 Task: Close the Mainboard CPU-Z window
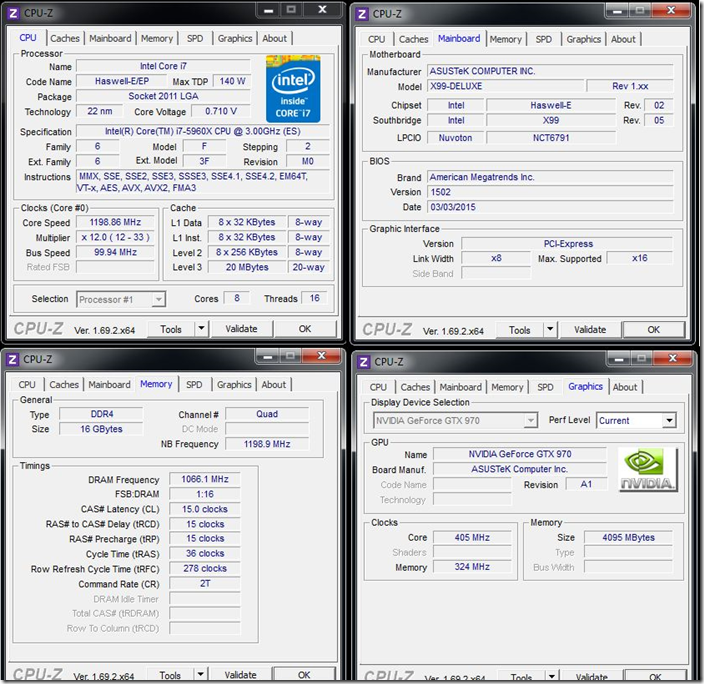tap(671, 10)
